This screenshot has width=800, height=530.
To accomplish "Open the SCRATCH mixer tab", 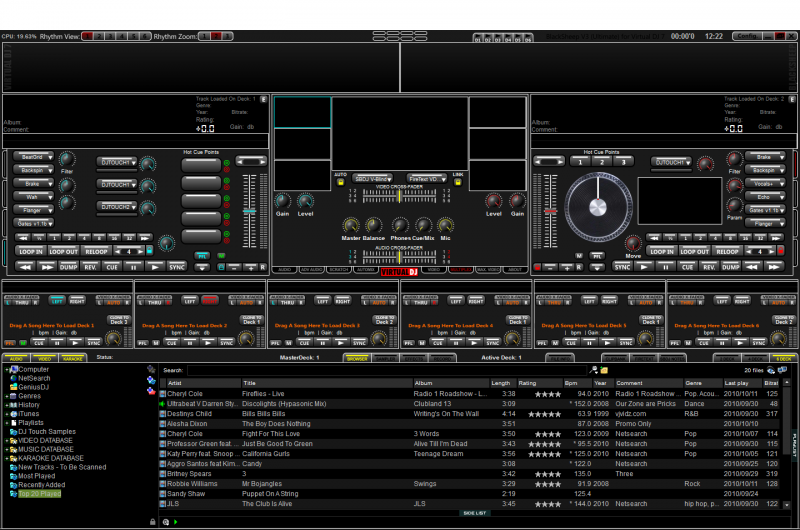I will [x=338, y=269].
